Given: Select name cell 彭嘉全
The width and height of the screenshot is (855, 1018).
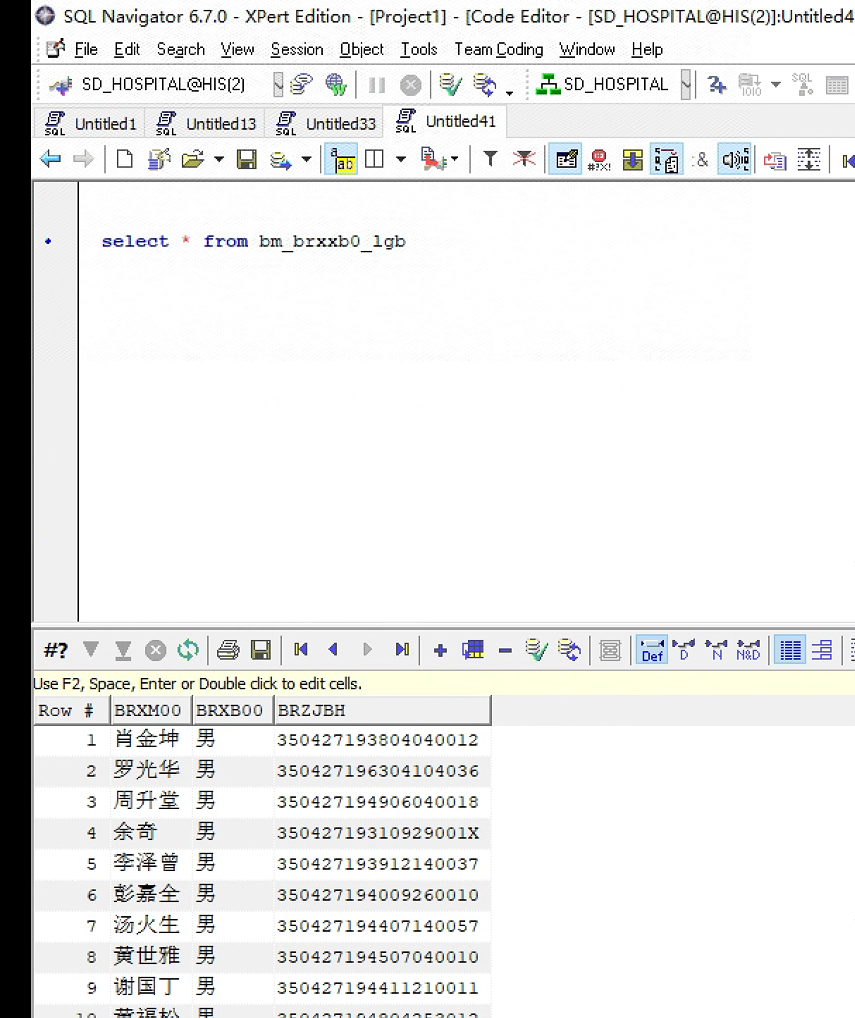Looking at the screenshot, I should (151, 894).
